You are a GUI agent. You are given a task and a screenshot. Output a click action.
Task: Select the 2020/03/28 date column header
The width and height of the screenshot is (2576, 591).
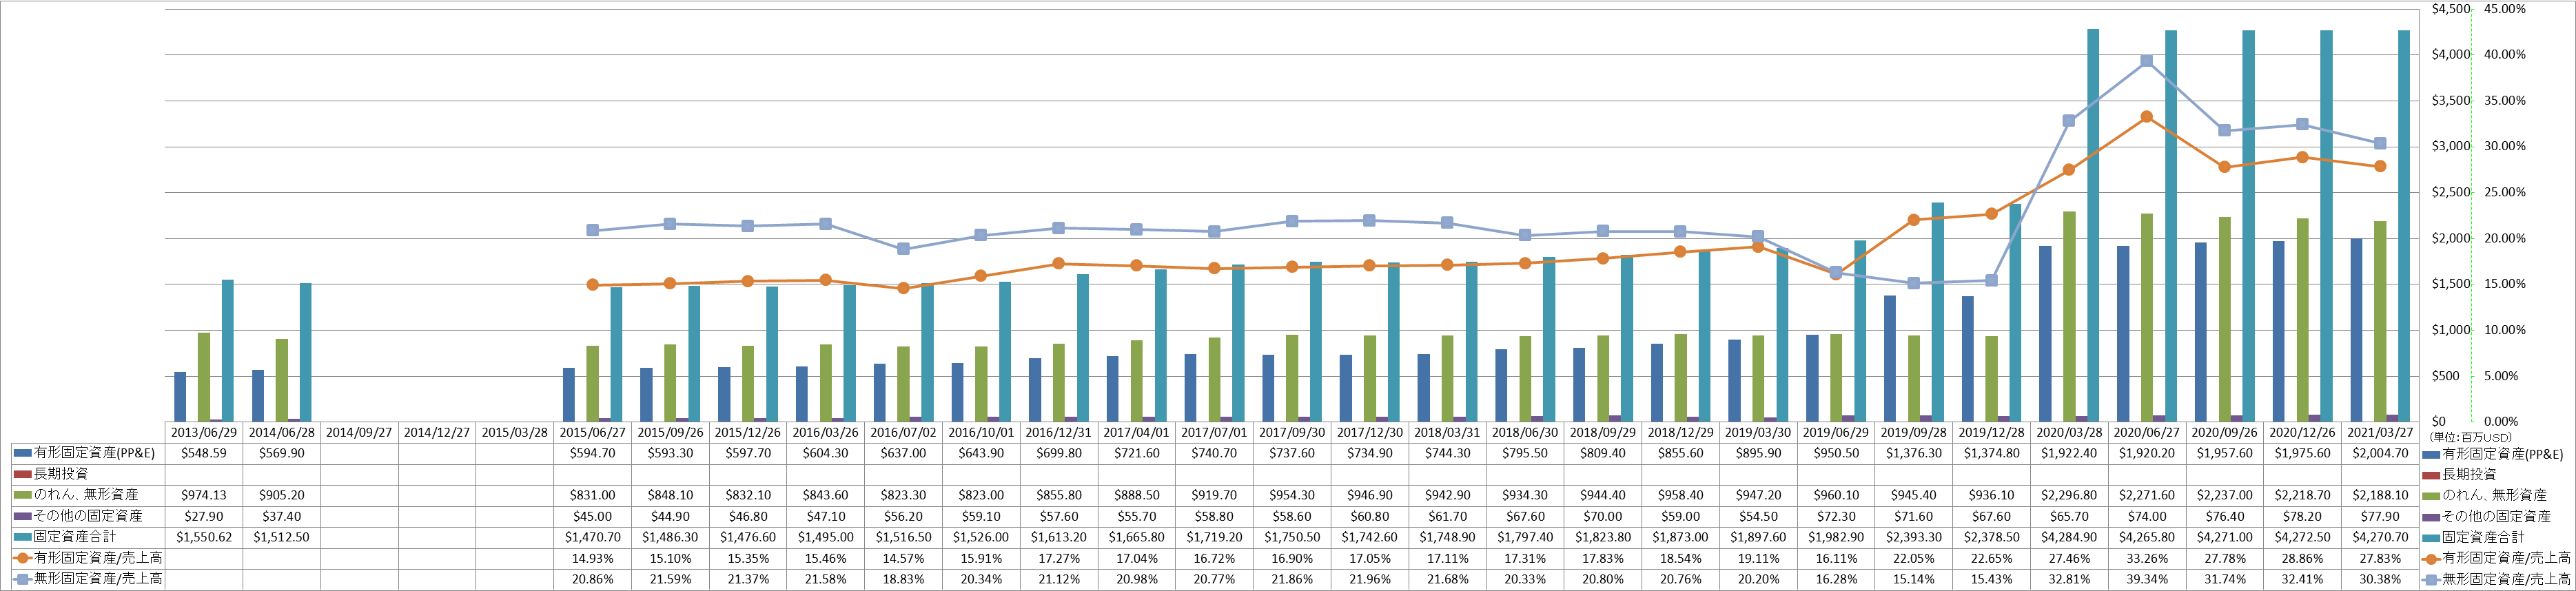tap(2068, 432)
